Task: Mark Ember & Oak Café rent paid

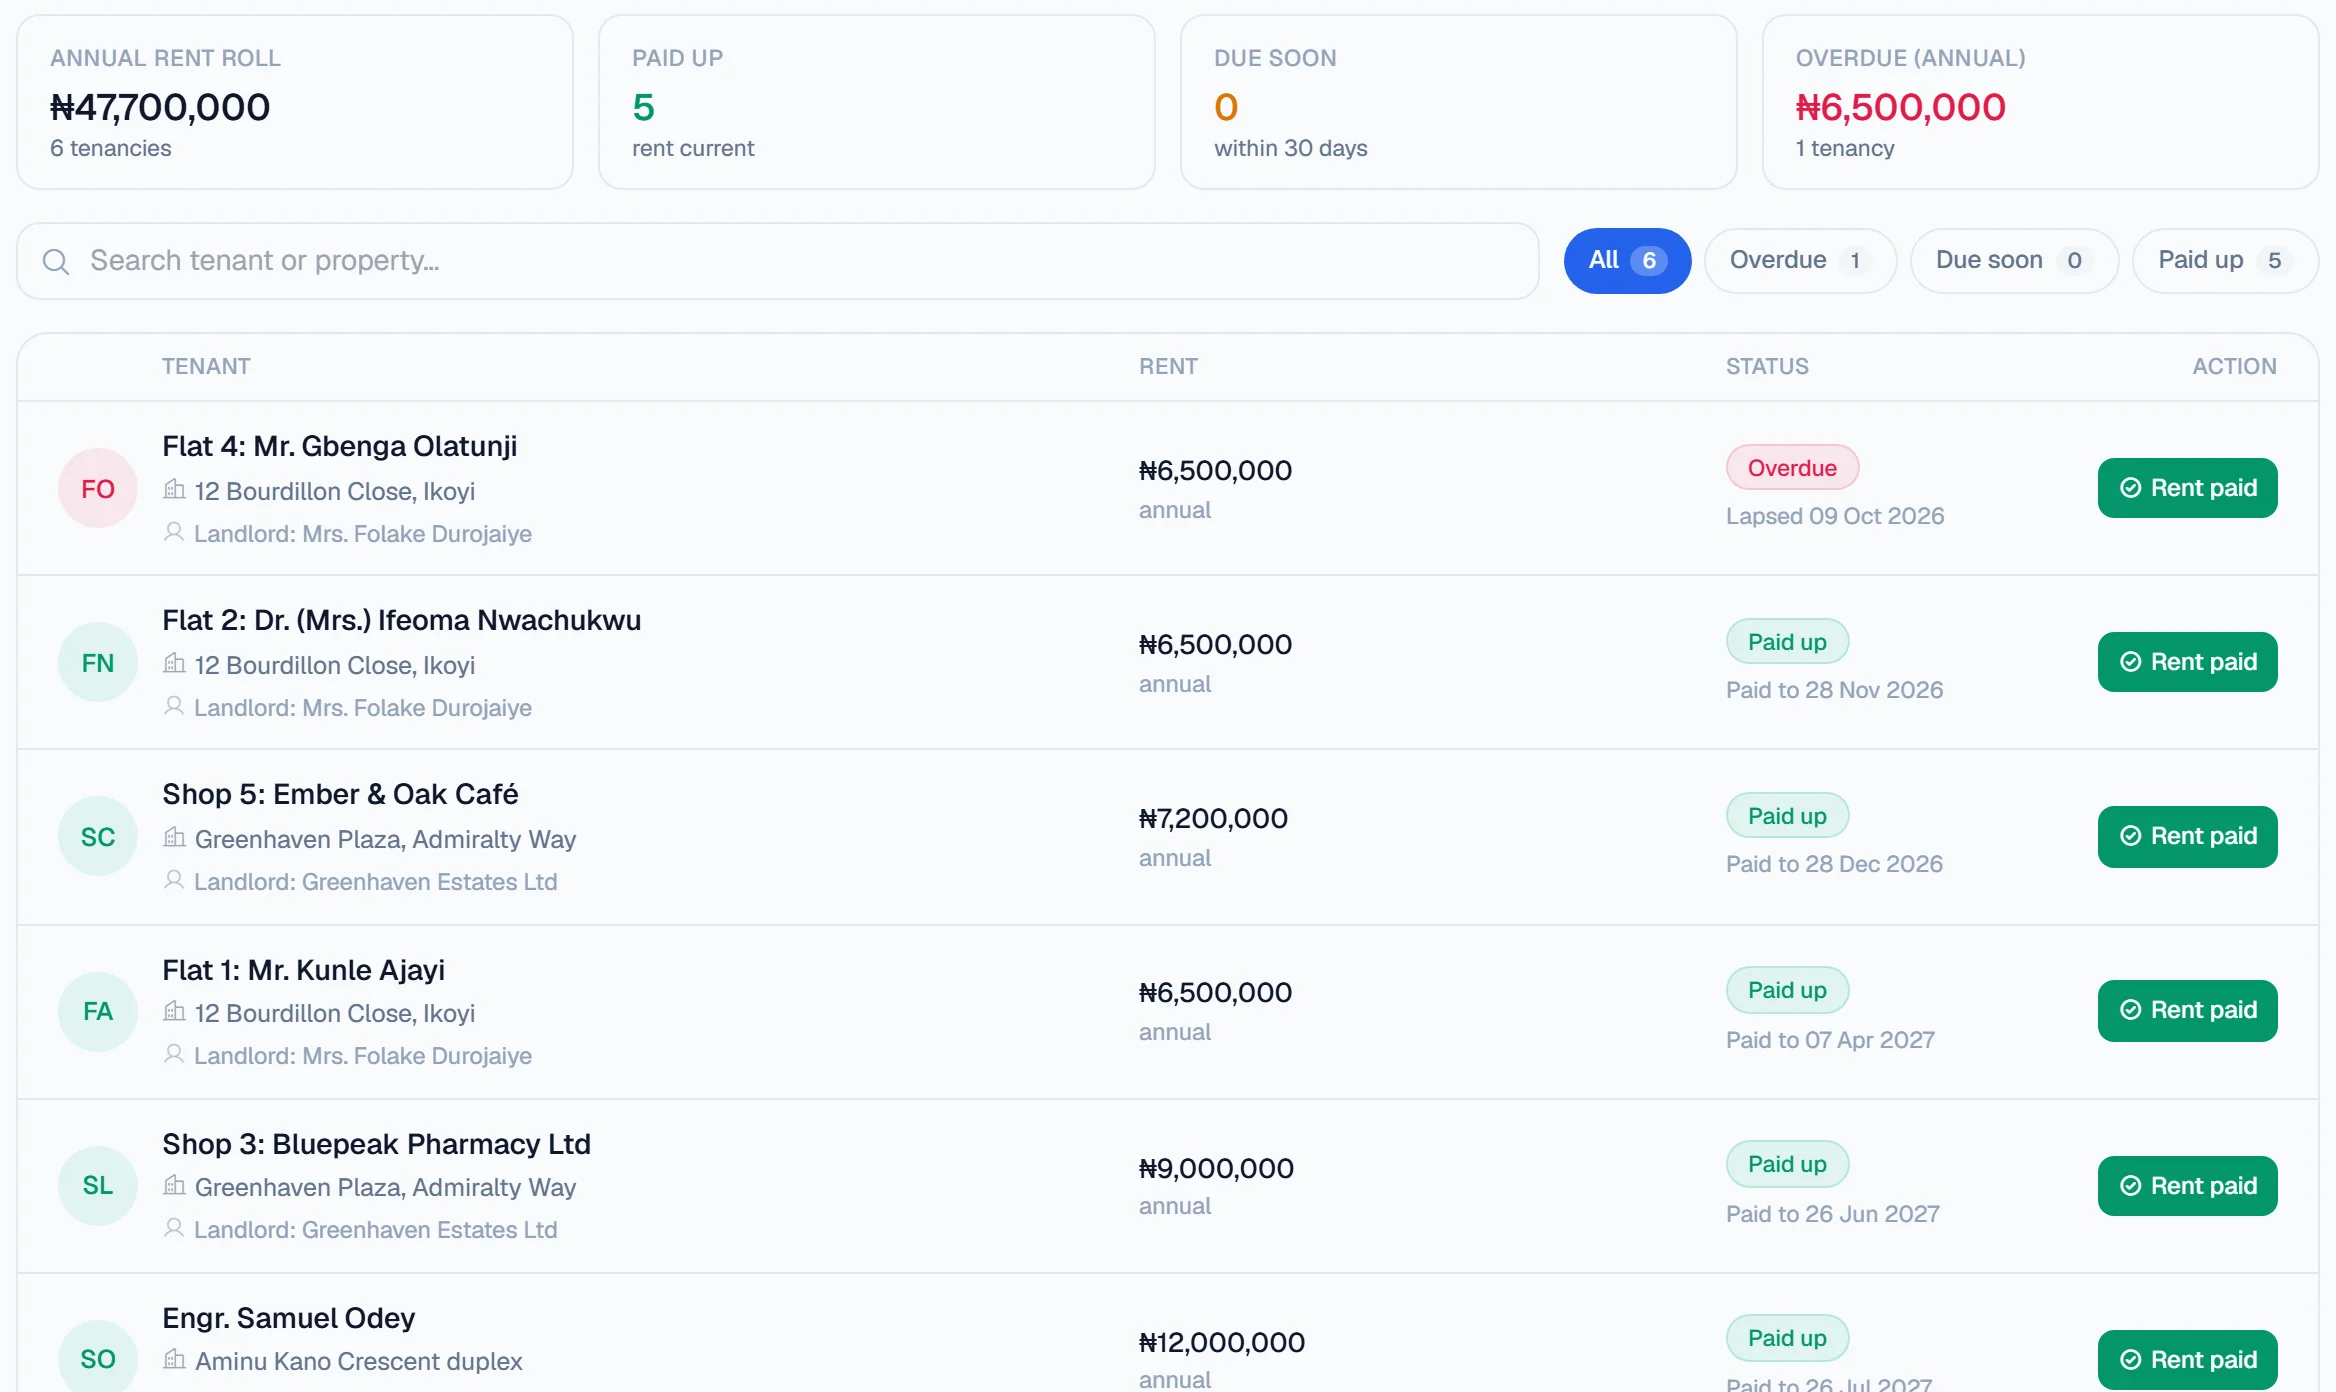Action: coord(2187,836)
